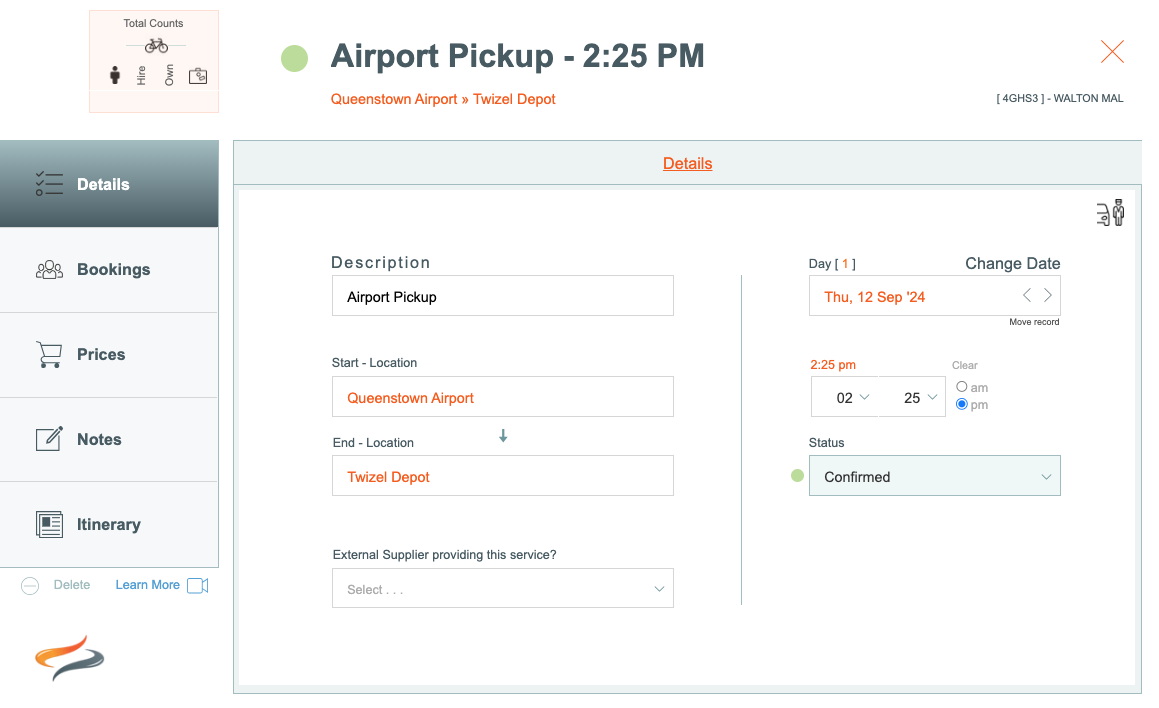Screen dimensions: 1159x708
Task: Go to previous date with left chevron
Action: [1027, 296]
